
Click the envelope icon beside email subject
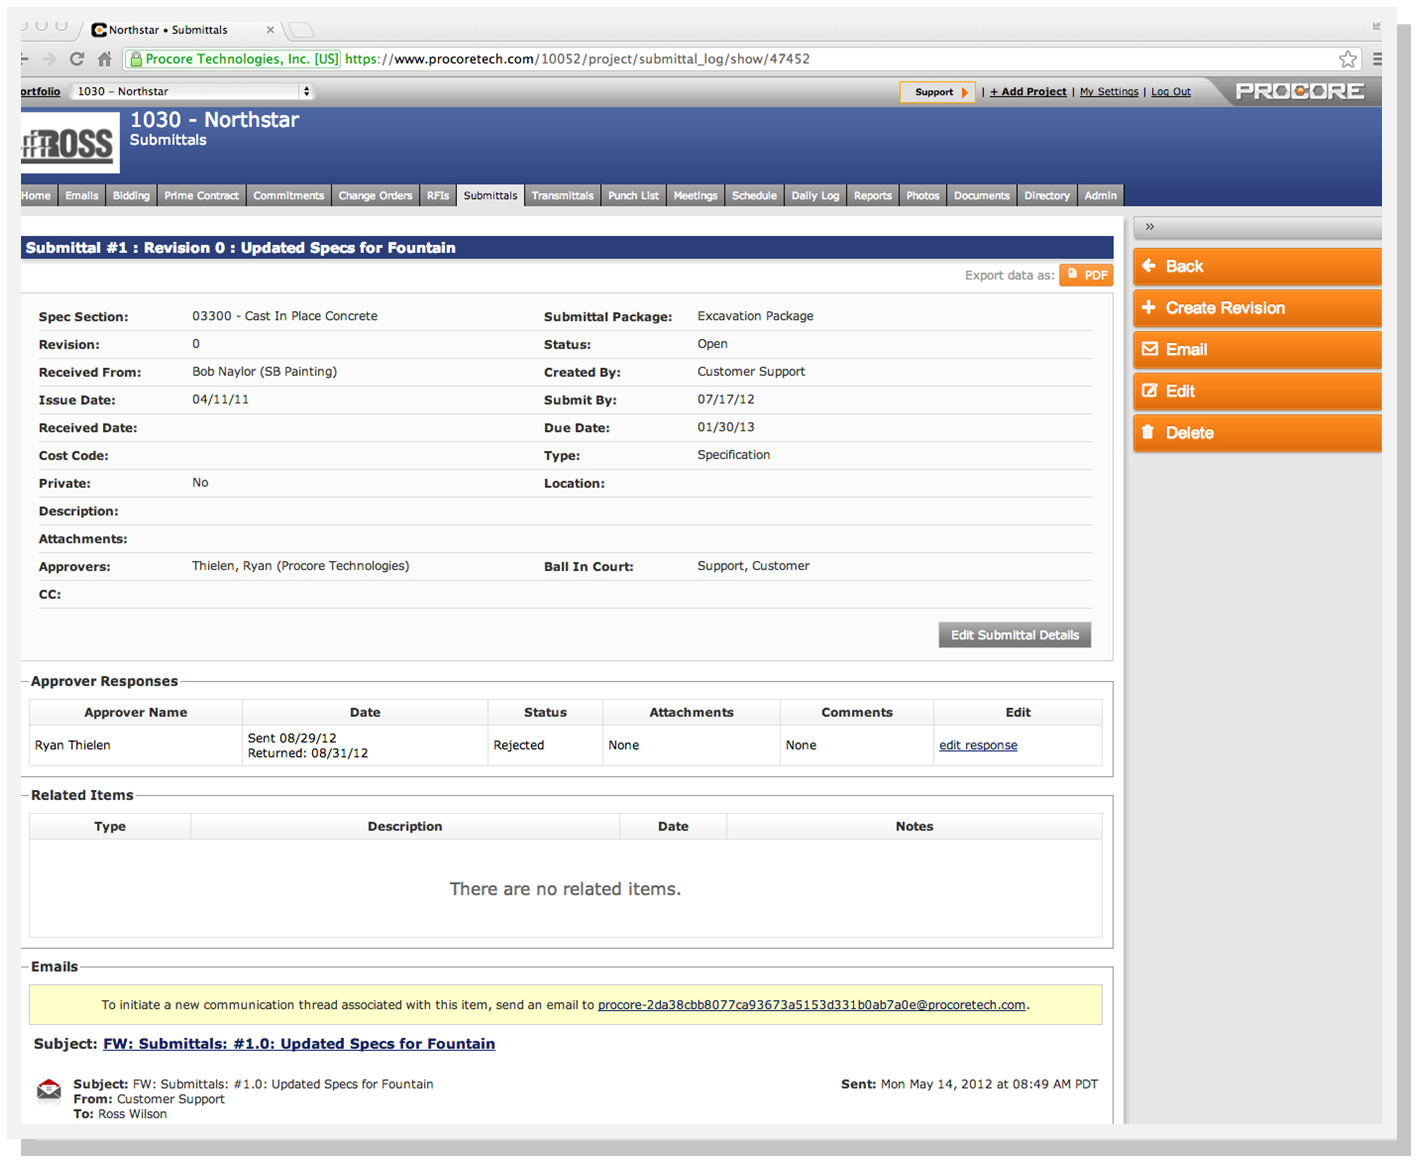(49, 1090)
